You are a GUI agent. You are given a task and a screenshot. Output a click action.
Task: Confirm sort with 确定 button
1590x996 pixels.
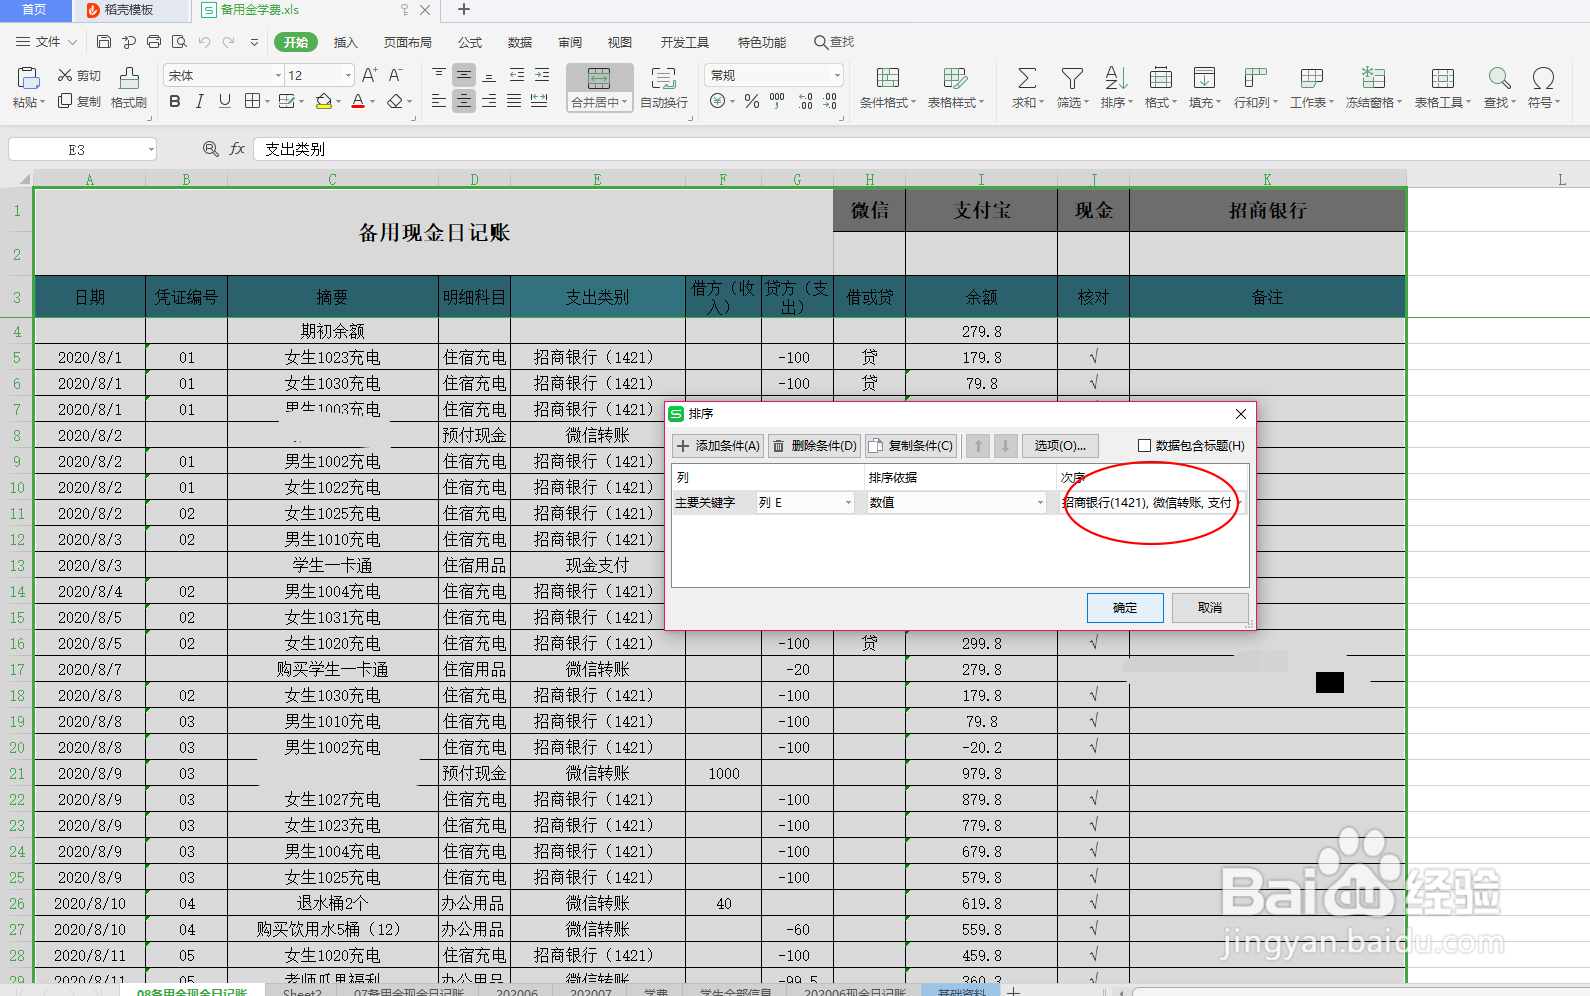1125,608
